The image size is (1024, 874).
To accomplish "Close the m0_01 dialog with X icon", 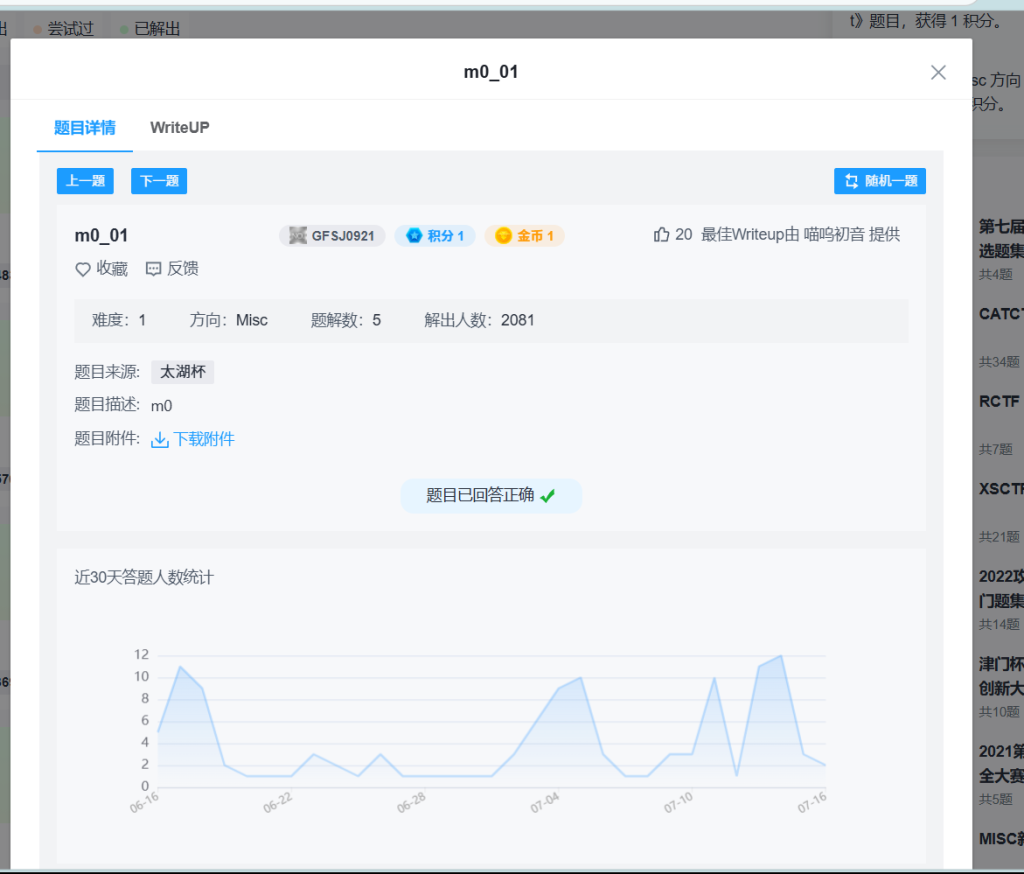I will [938, 72].
